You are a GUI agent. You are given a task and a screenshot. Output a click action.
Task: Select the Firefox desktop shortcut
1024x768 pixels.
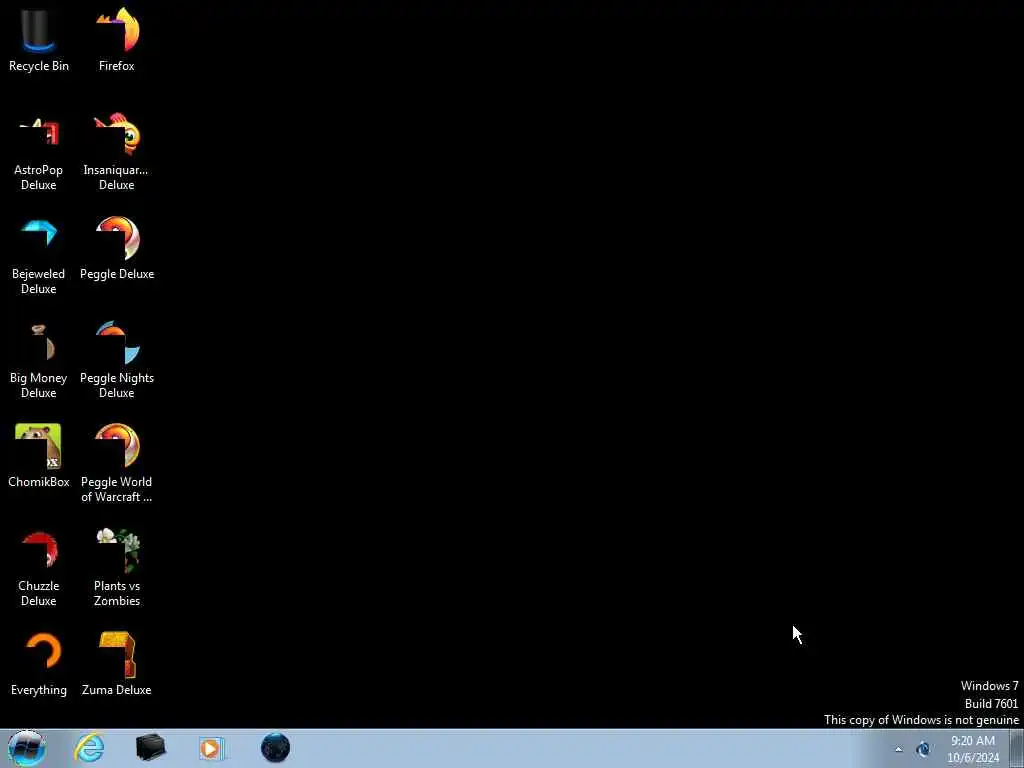117,39
